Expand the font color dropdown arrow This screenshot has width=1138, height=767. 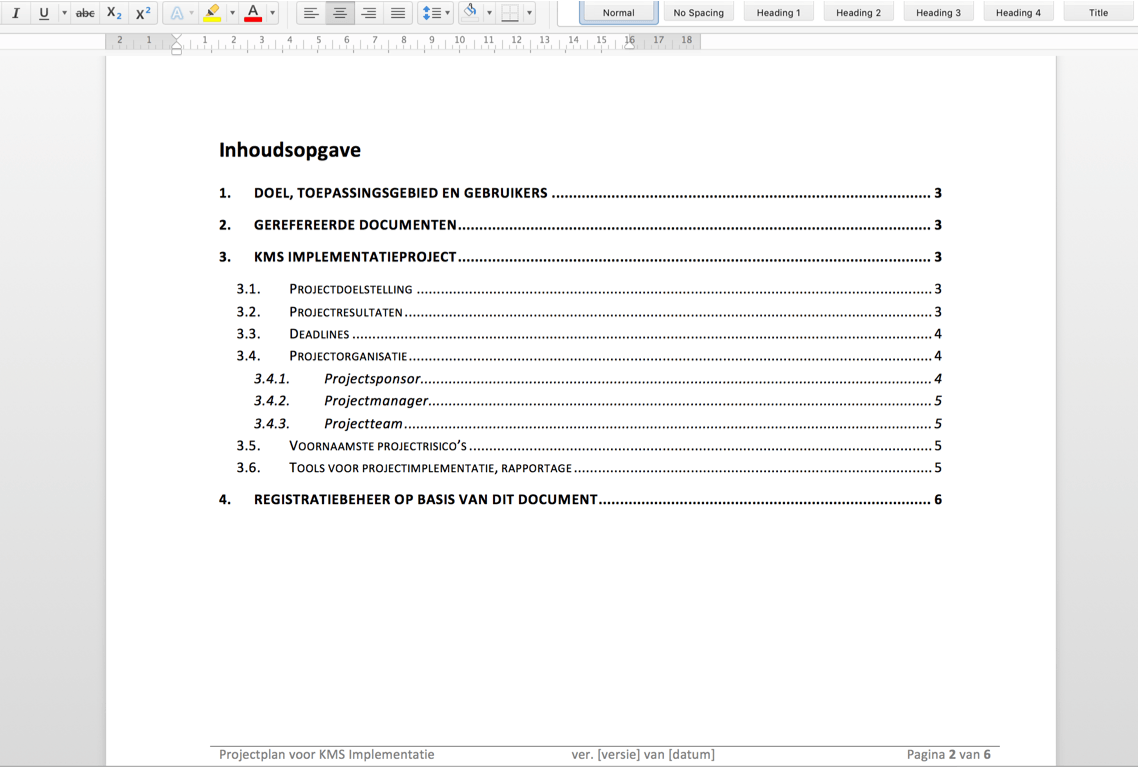pyautogui.click(x=271, y=13)
